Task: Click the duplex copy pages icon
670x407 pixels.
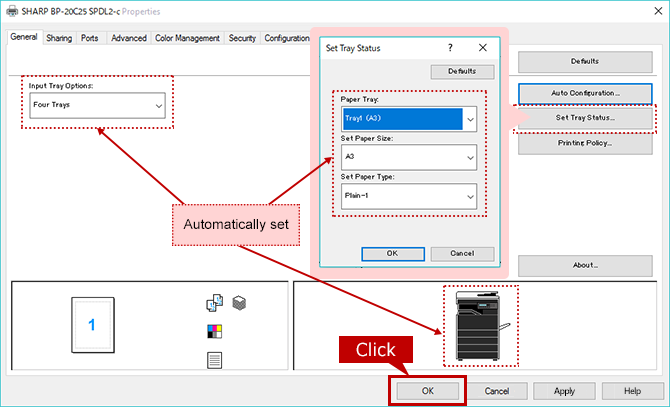Action: pos(215,303)
